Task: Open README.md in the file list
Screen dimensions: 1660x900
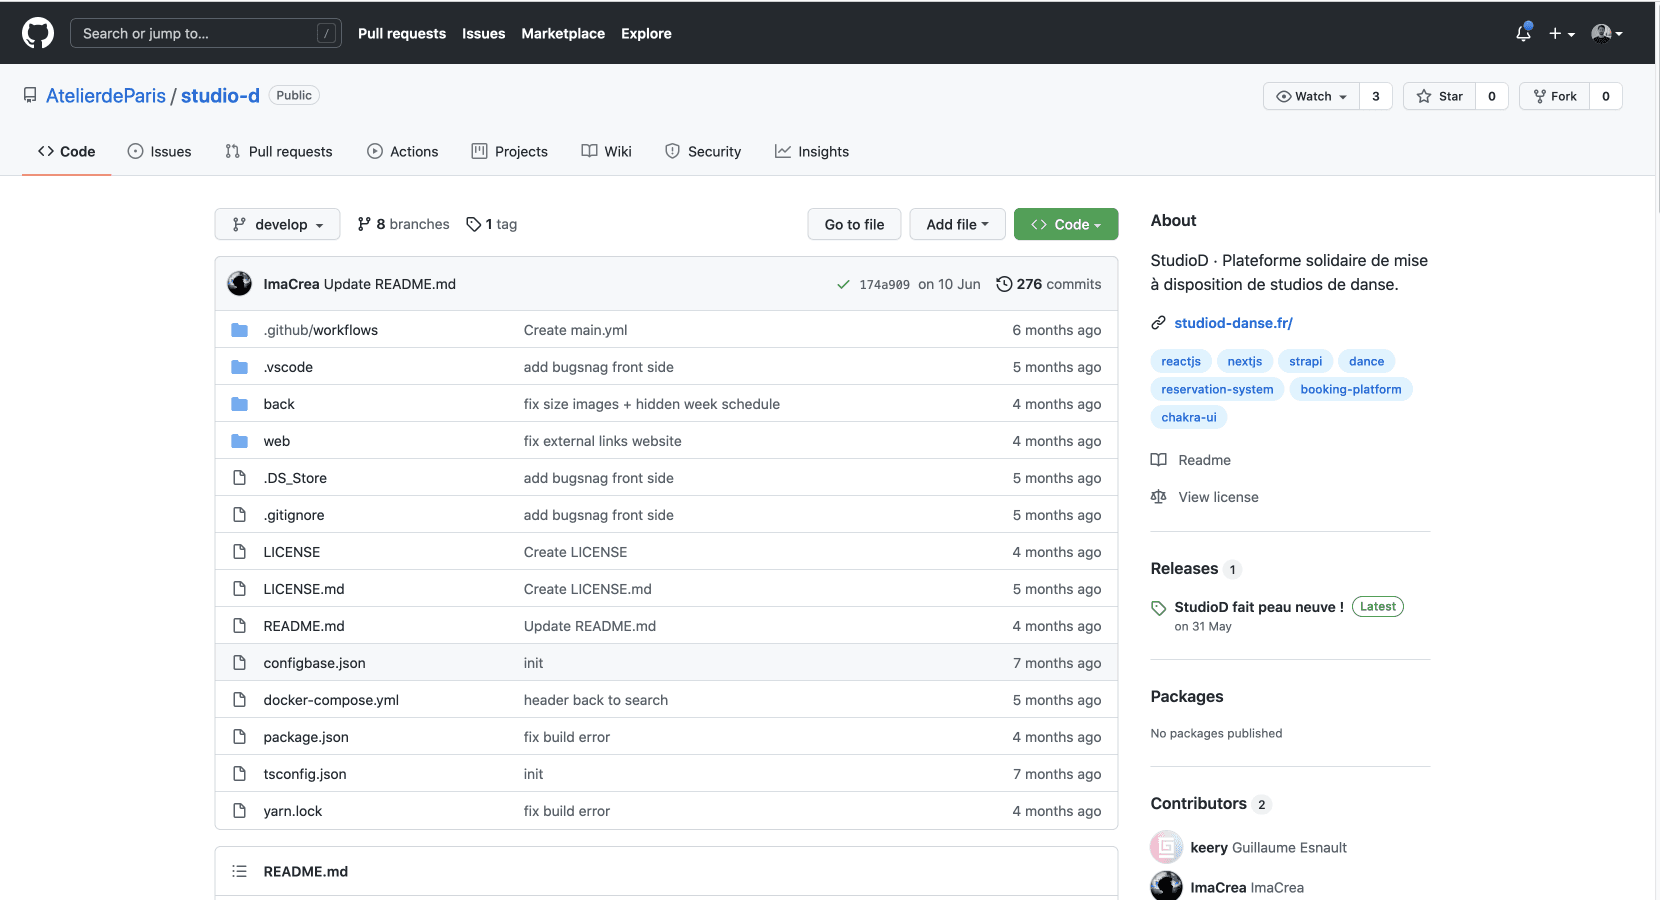Action: [304, 626]
